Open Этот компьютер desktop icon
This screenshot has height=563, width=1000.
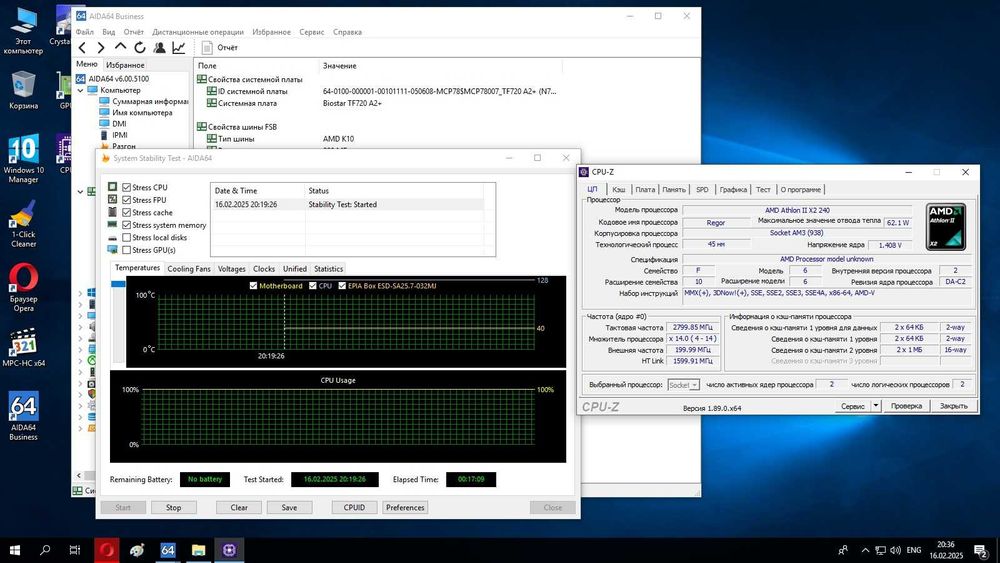pyautogui.click(x=24, y=31)
